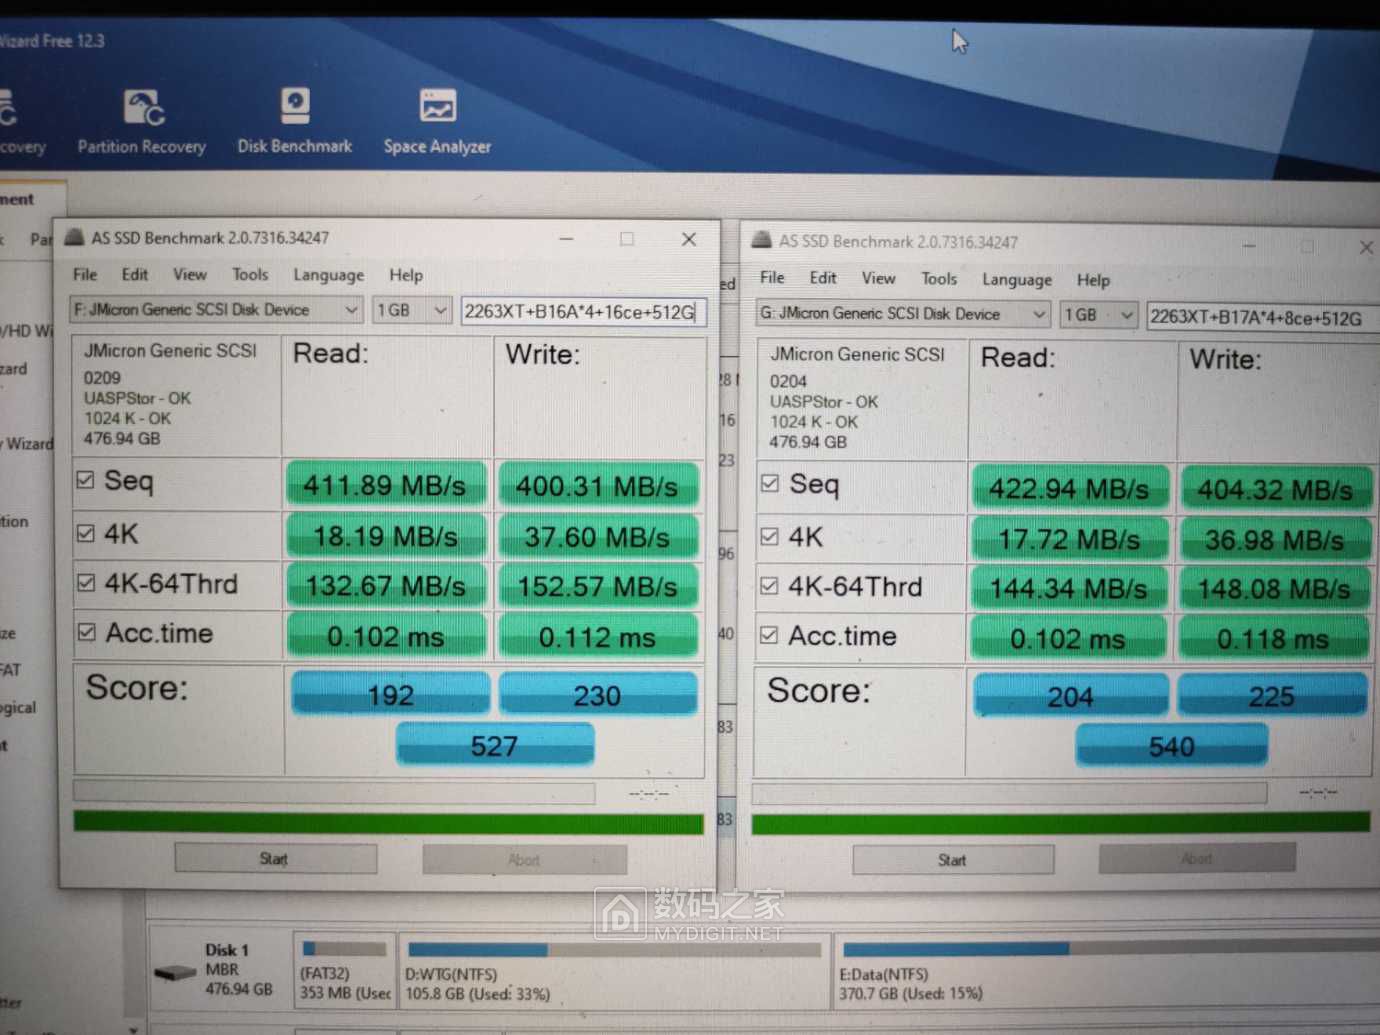Uncheck the Seq test in left window
Screen dimensions: 1380x1035
[x=86, y=481]
